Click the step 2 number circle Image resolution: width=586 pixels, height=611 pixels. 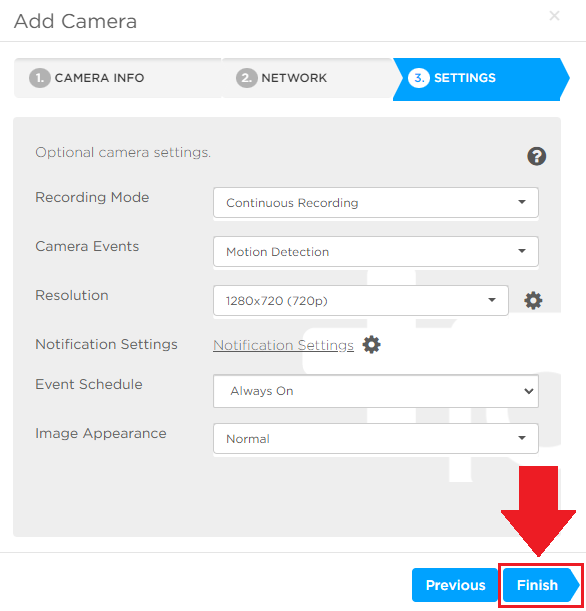point(247,78)
